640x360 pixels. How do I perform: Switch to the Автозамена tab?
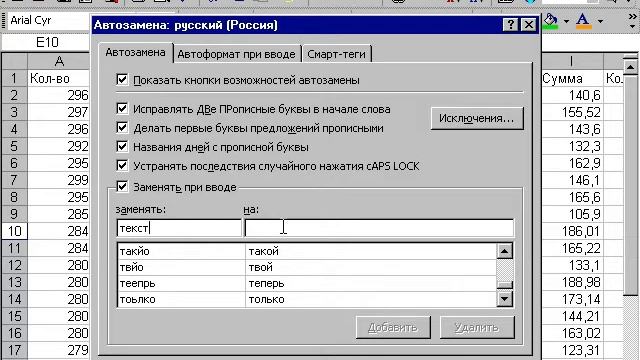pyautogui.click(x=136, y=53)
